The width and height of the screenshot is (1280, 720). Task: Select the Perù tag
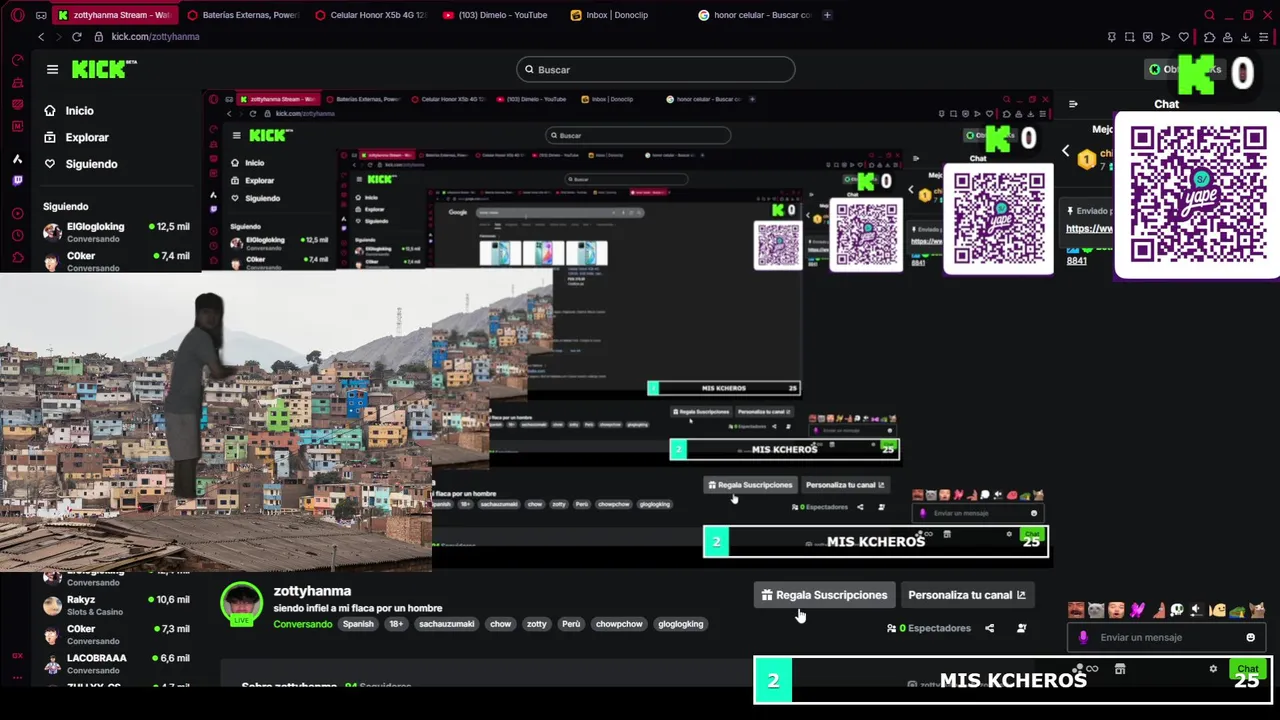(571, 624)
